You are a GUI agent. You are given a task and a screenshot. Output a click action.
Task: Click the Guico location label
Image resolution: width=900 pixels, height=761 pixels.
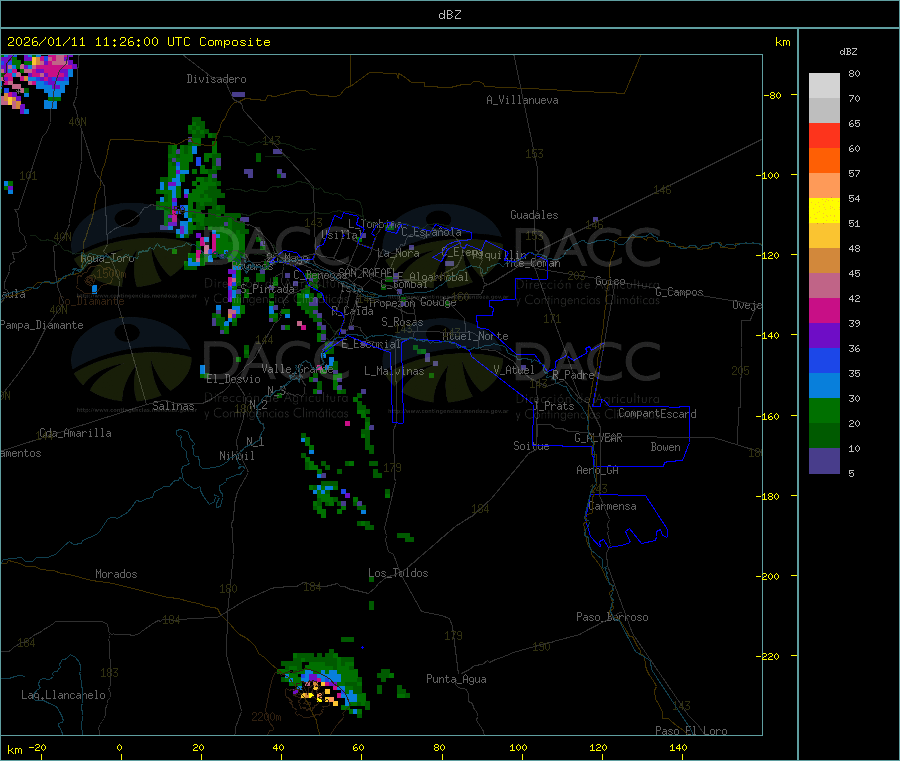[x=610, y=281]
